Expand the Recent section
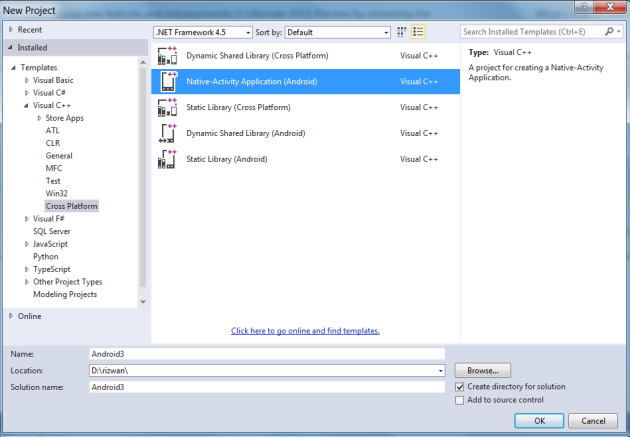 (11, 29)
